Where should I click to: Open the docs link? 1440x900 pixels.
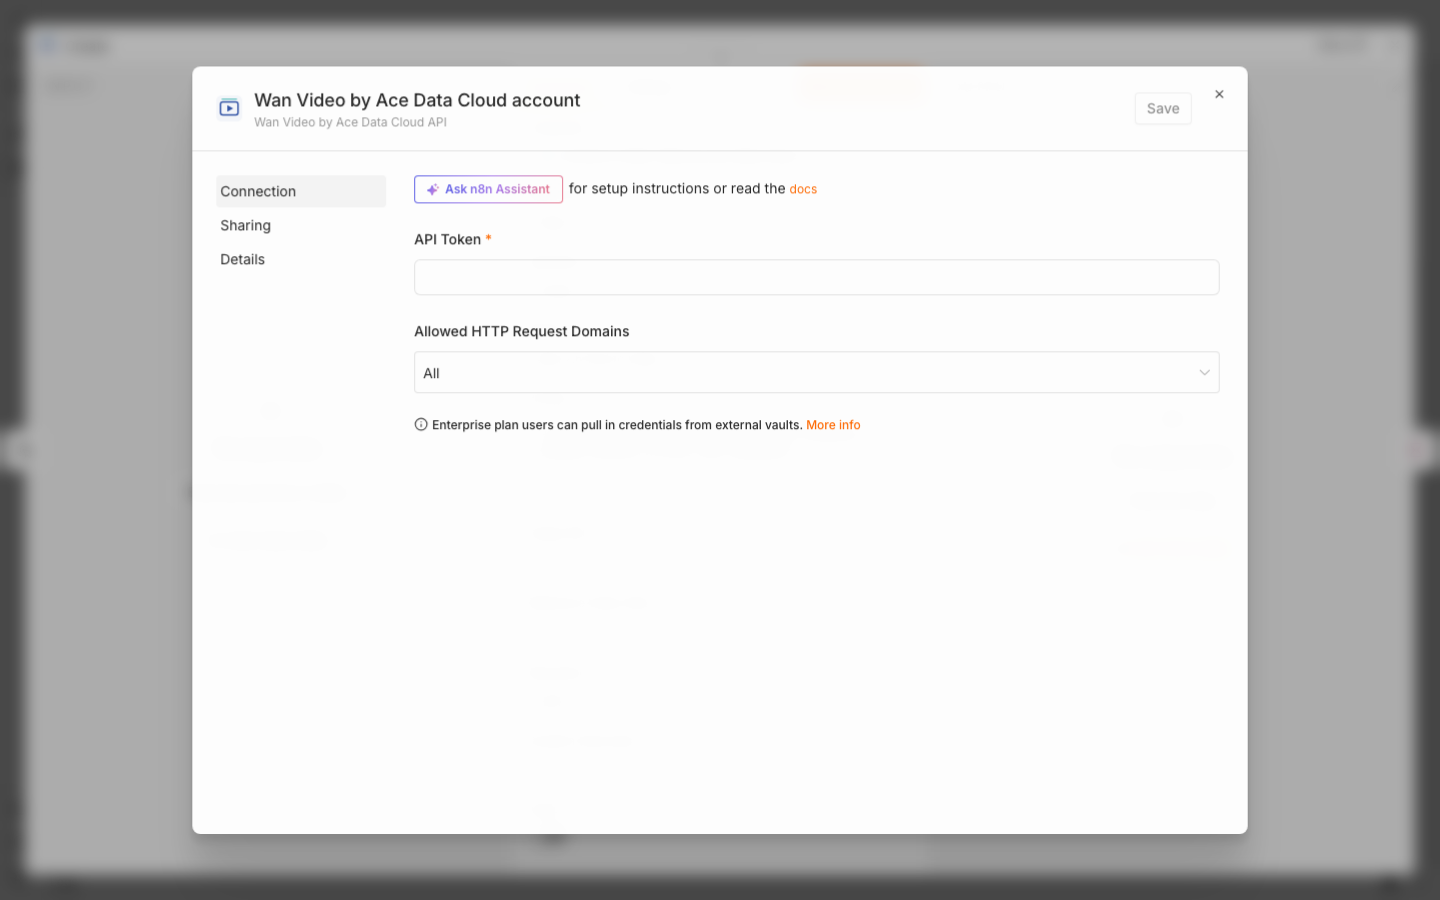coord(803,189)
